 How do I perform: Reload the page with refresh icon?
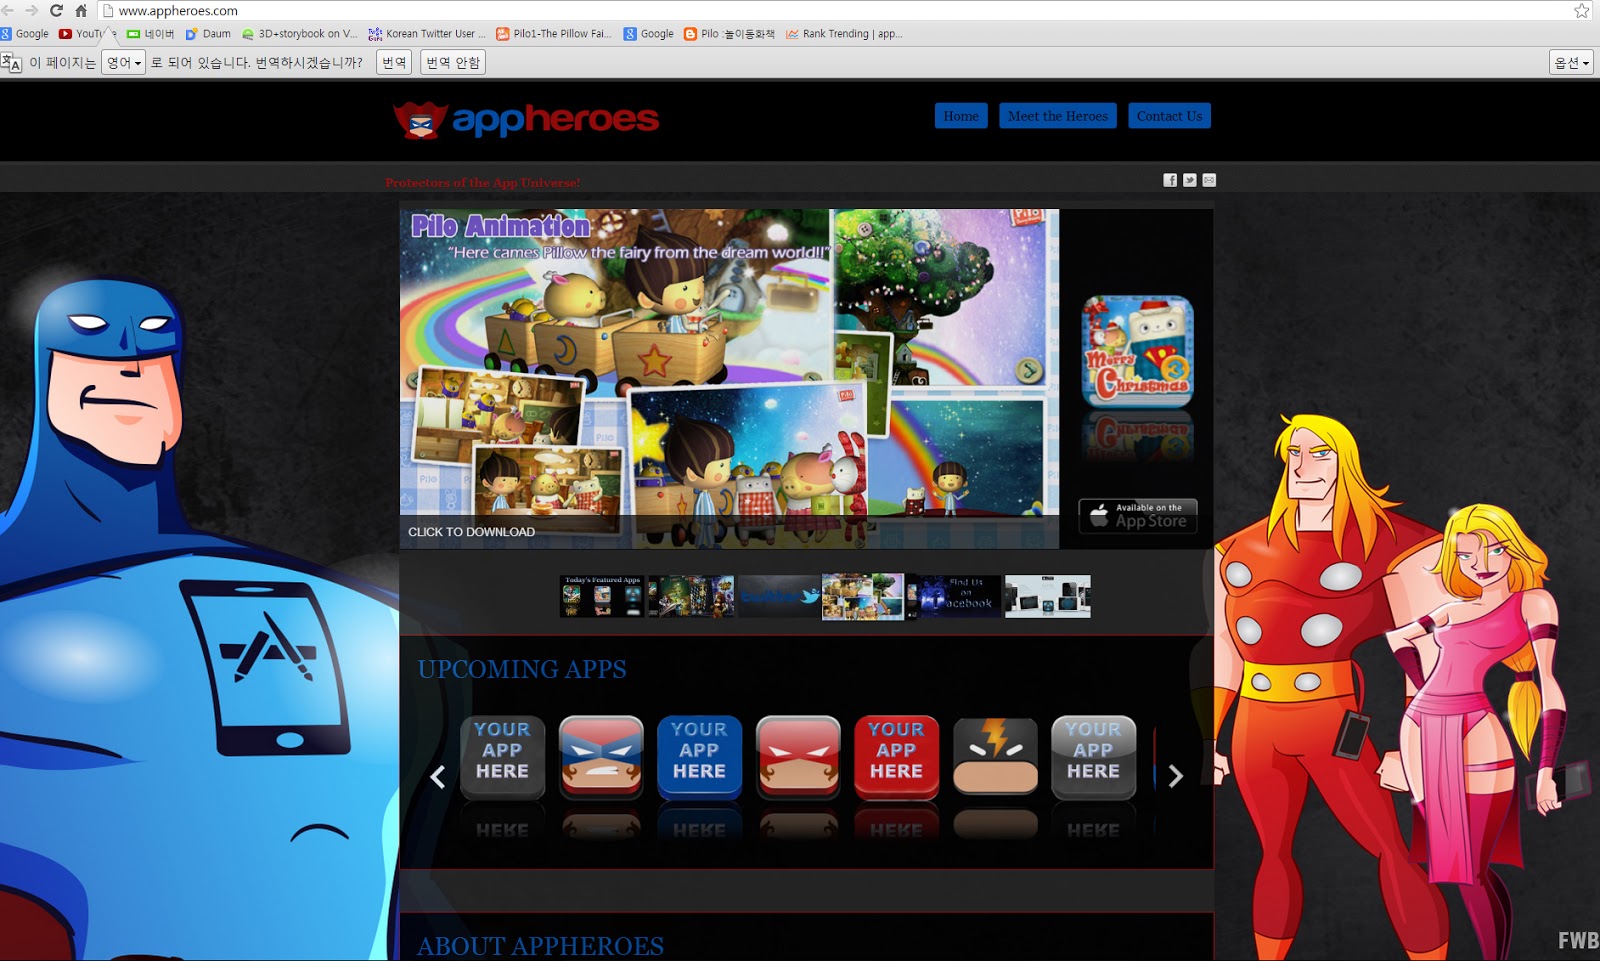pyautogui.click(x=56, y=10)
